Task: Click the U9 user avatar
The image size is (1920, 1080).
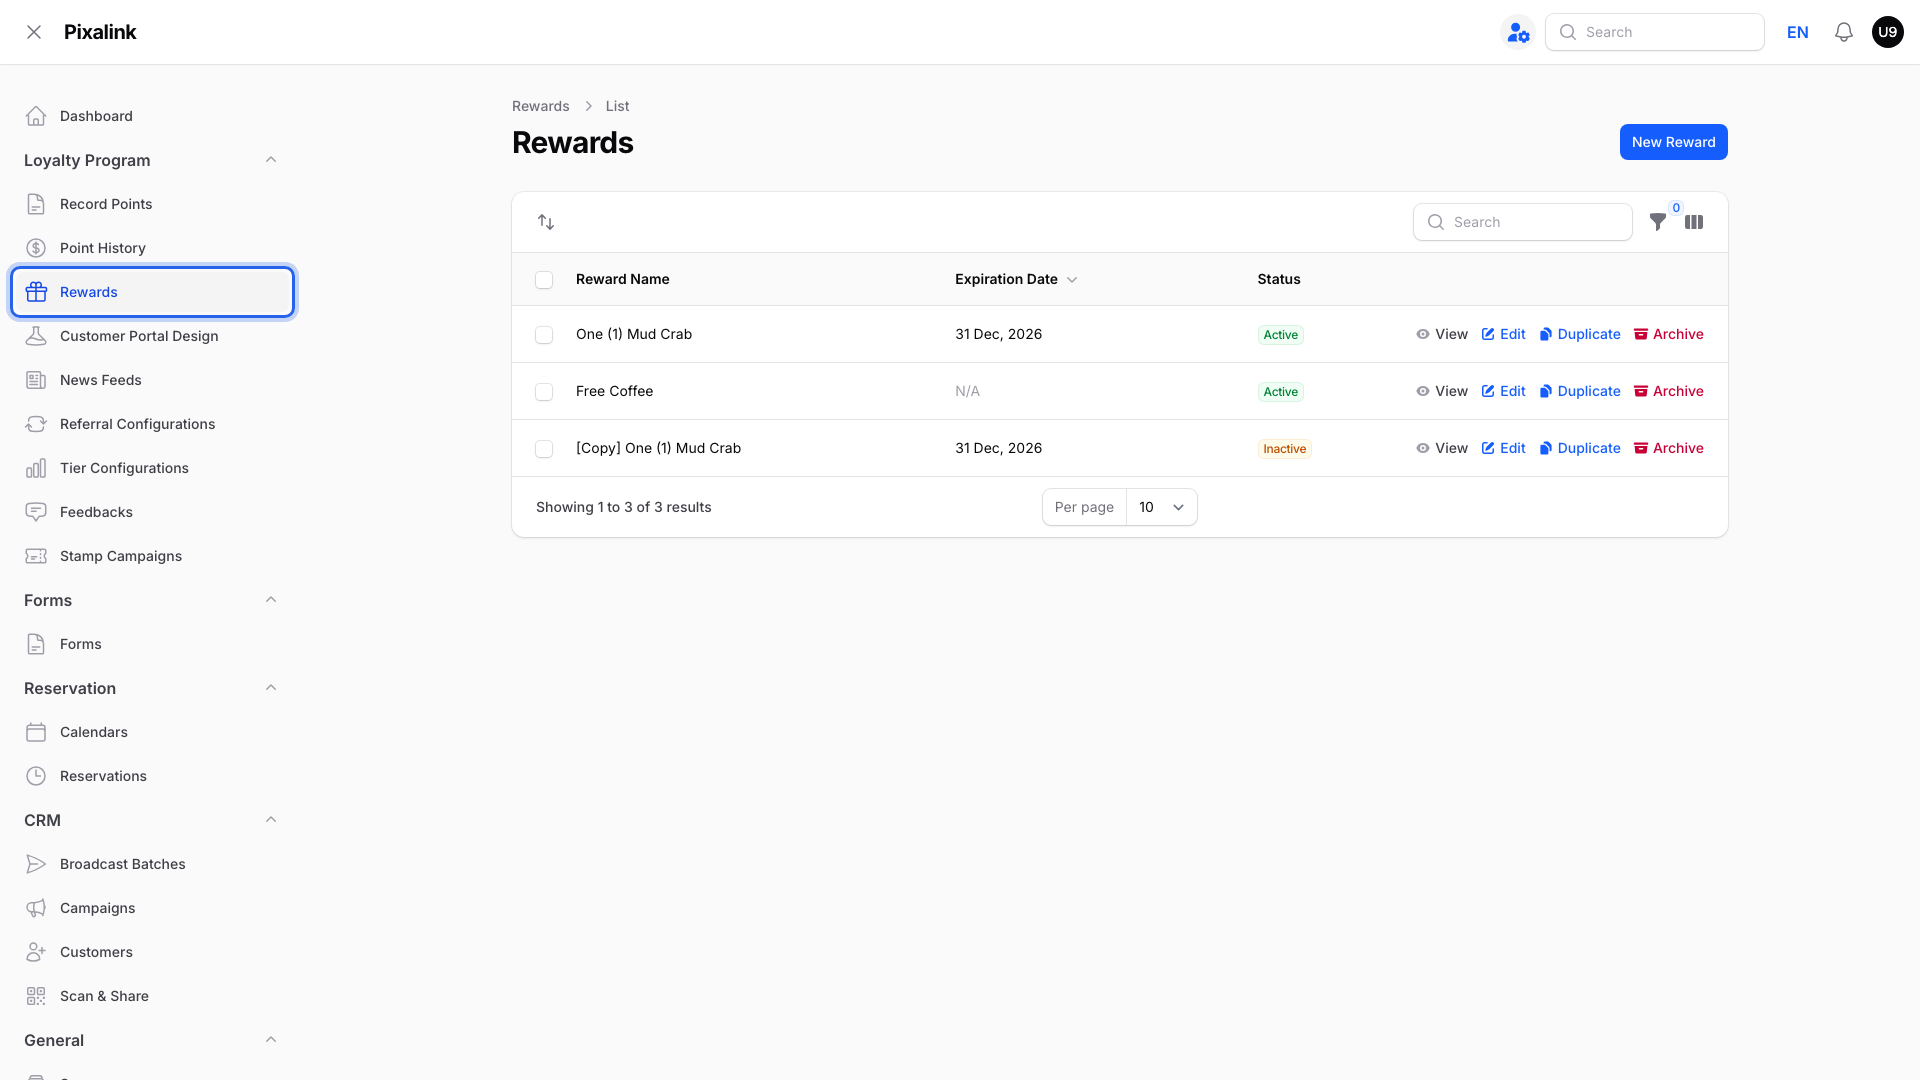Action: (x=1888, y=32)
